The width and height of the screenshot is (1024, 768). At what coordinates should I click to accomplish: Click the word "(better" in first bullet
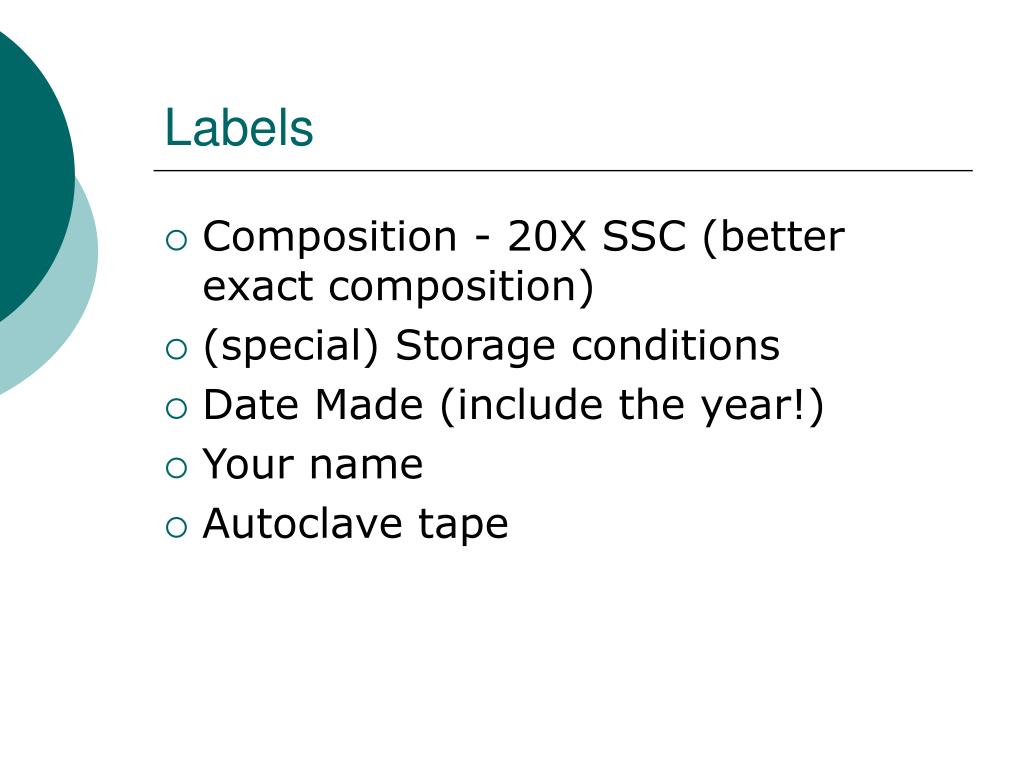pos(773,236)
